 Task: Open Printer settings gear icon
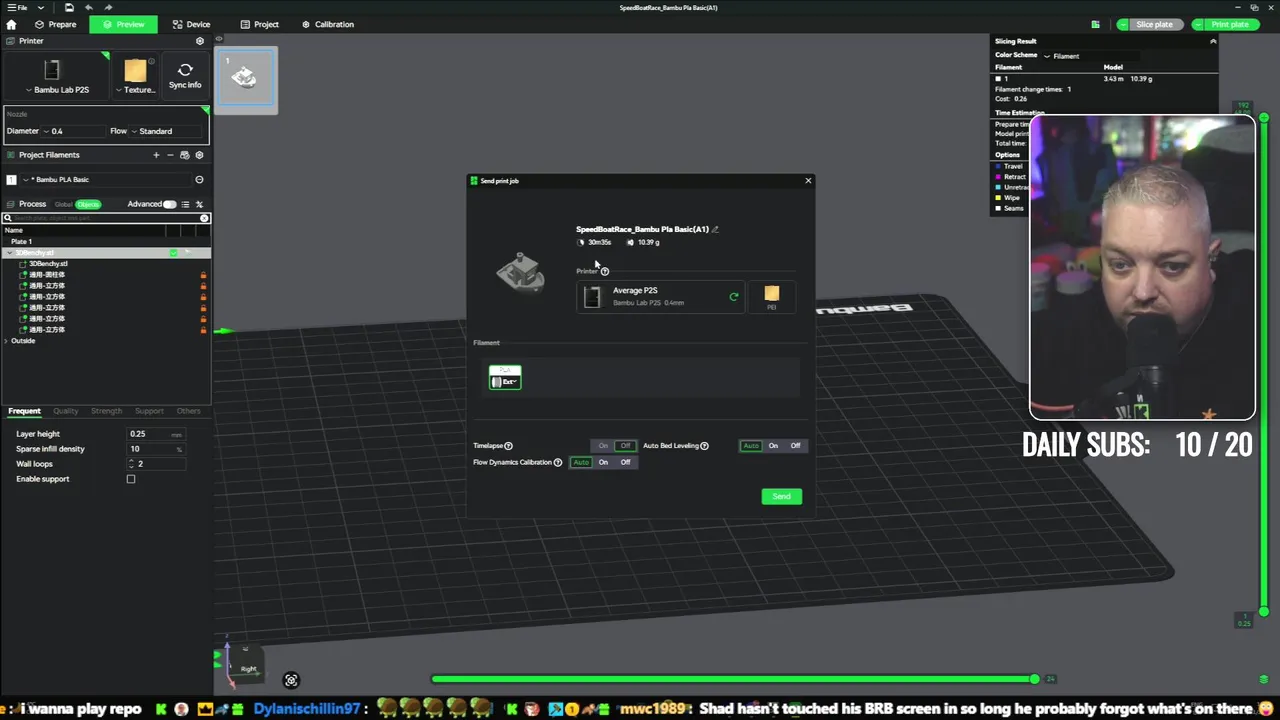(x=199, y=41)
